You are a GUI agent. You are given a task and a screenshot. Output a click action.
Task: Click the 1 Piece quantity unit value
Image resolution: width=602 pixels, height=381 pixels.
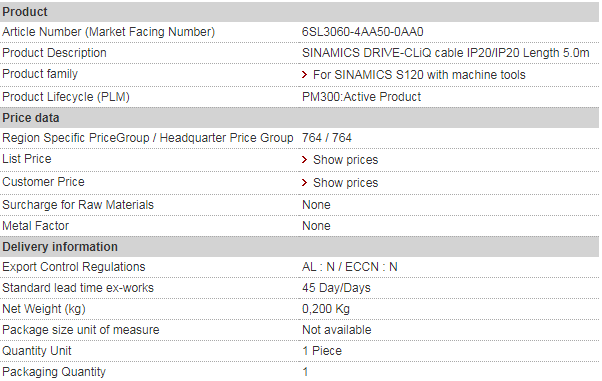pos(322,351)
